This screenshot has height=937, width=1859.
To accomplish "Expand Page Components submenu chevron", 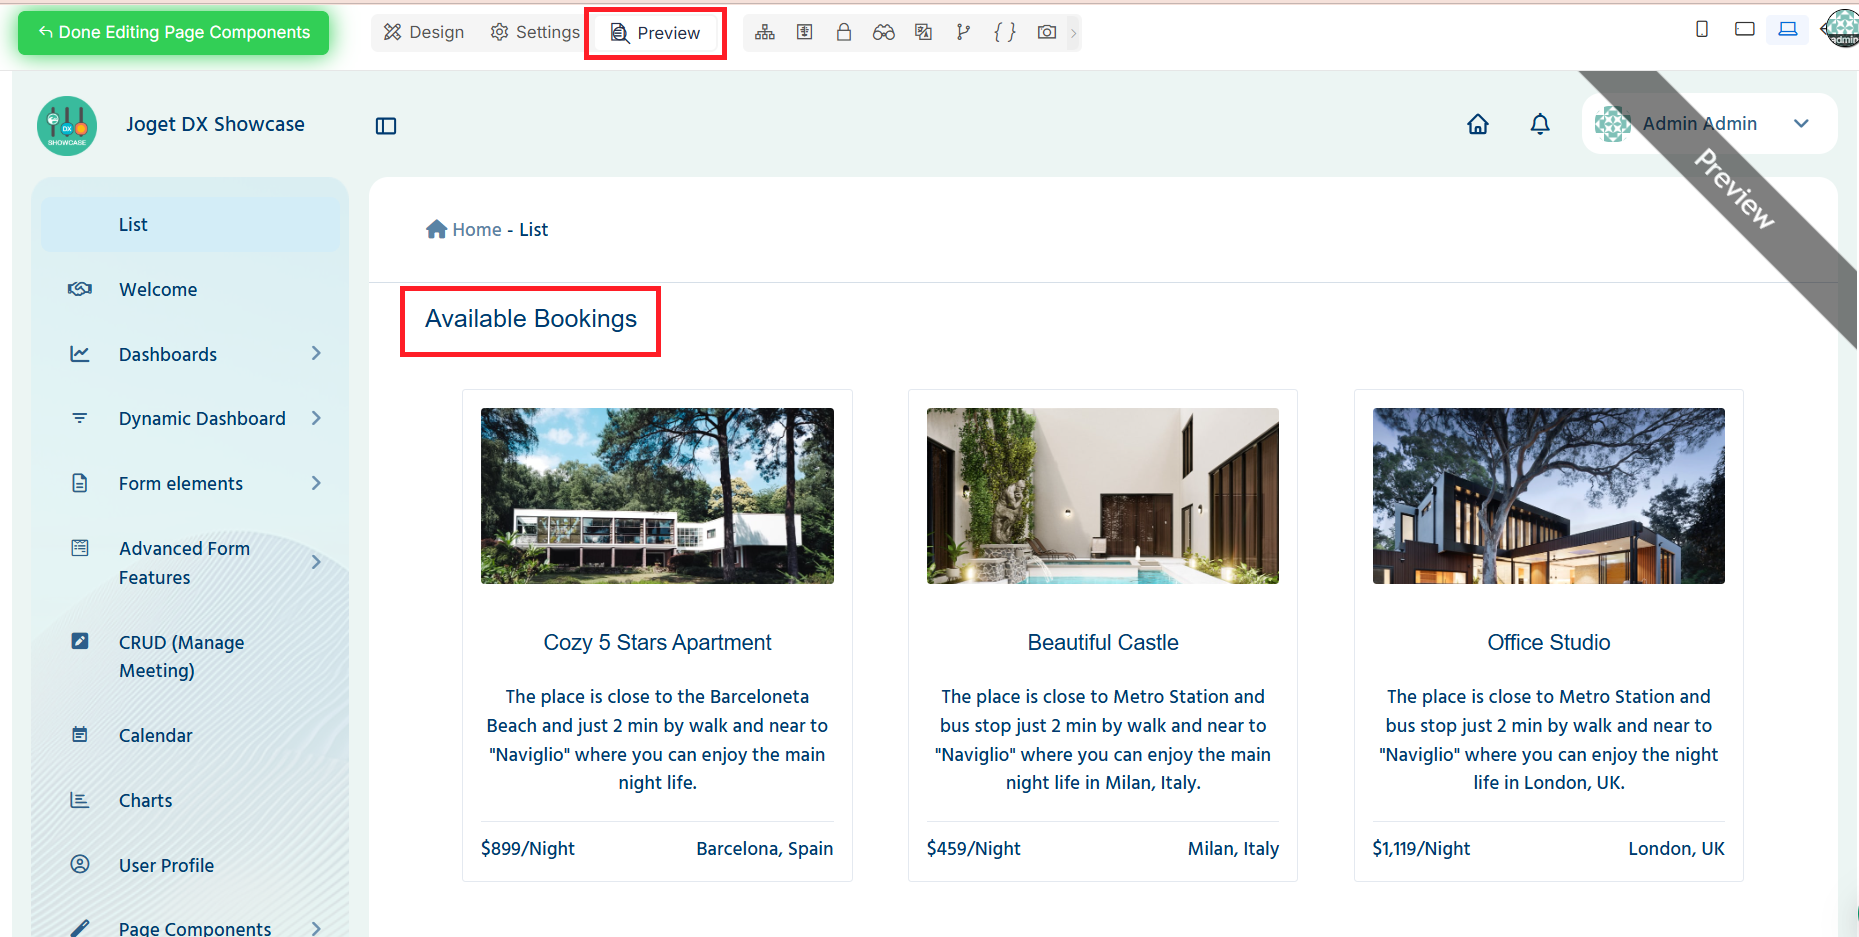I will [316, 928].
